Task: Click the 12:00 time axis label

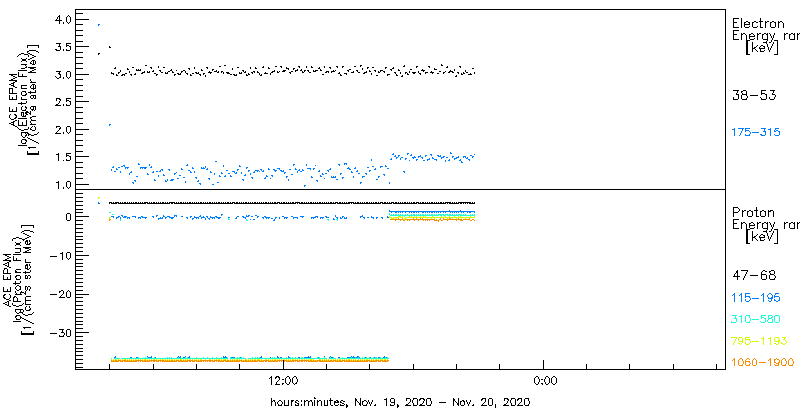Action: [x=283, y=381]
